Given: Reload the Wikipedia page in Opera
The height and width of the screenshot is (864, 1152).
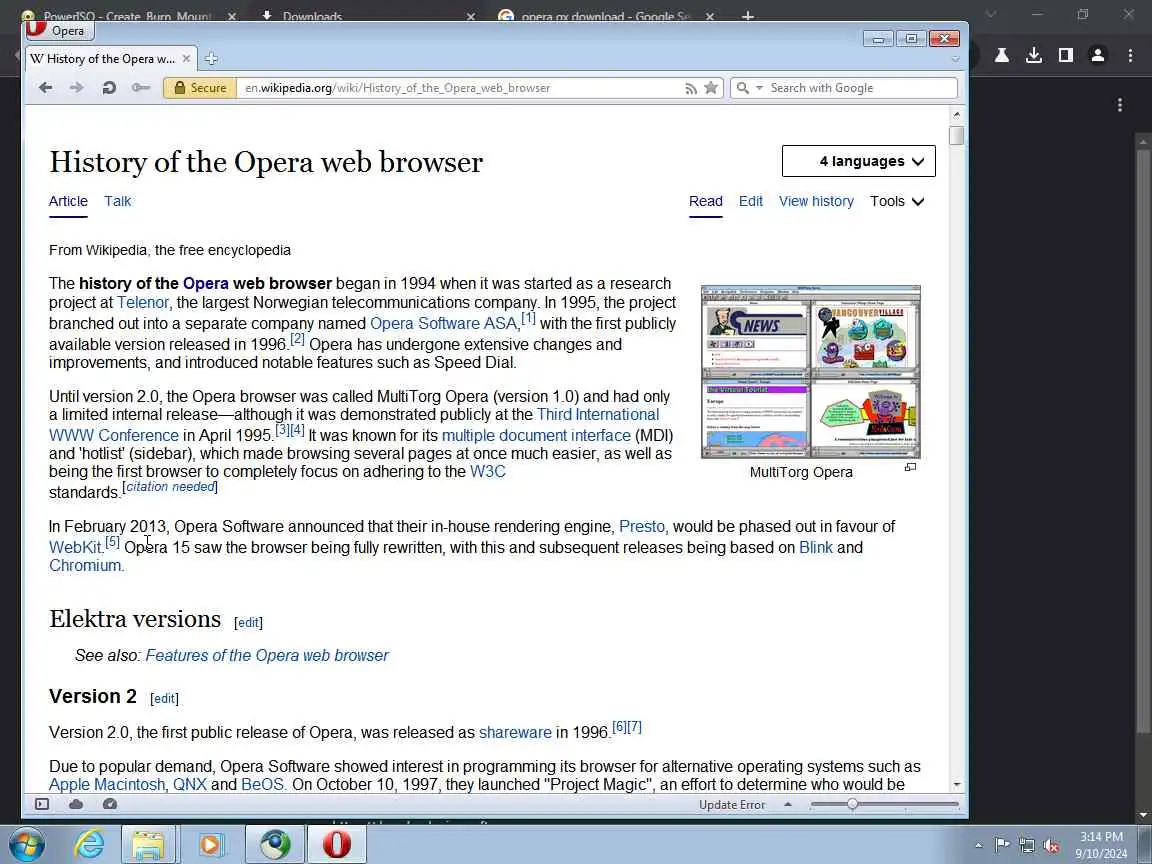Looking at the screenshot, I should [109, 87].
